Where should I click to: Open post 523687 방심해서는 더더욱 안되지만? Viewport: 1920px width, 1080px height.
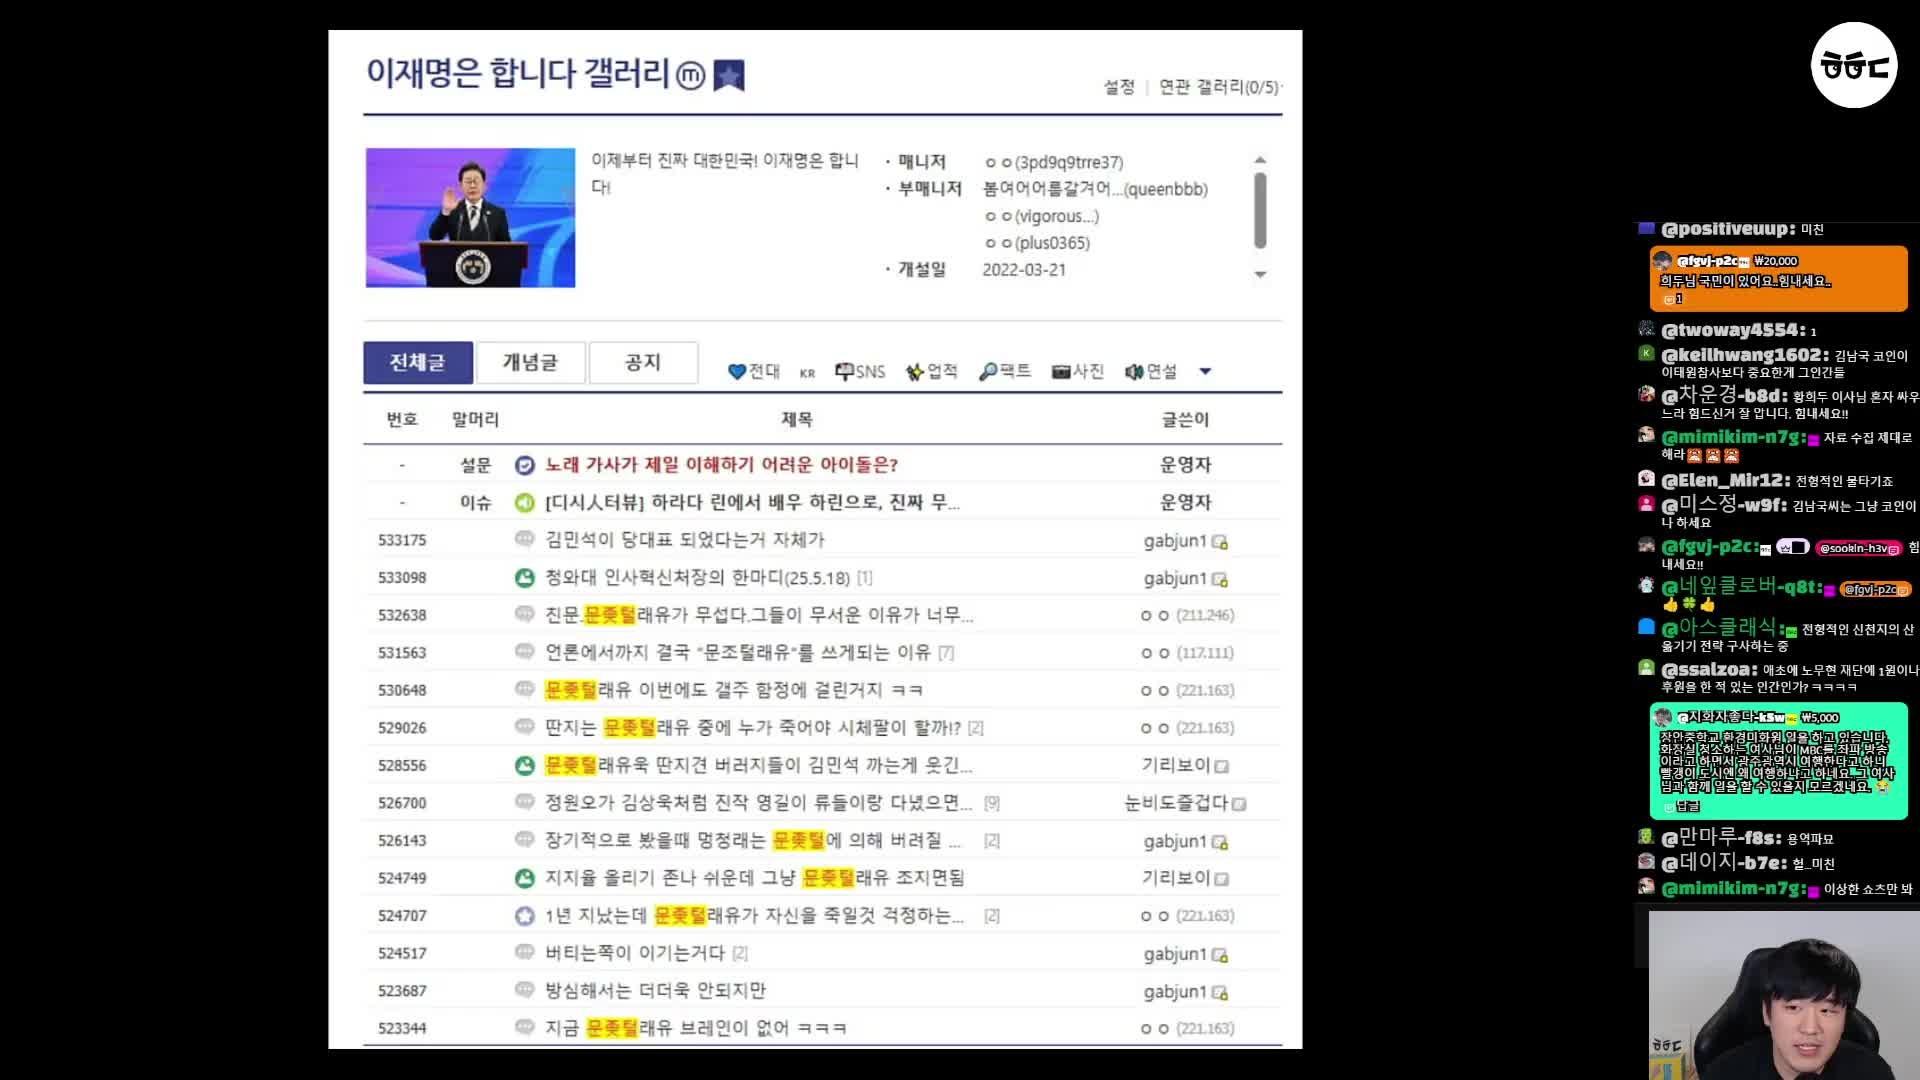click(655, 991)
